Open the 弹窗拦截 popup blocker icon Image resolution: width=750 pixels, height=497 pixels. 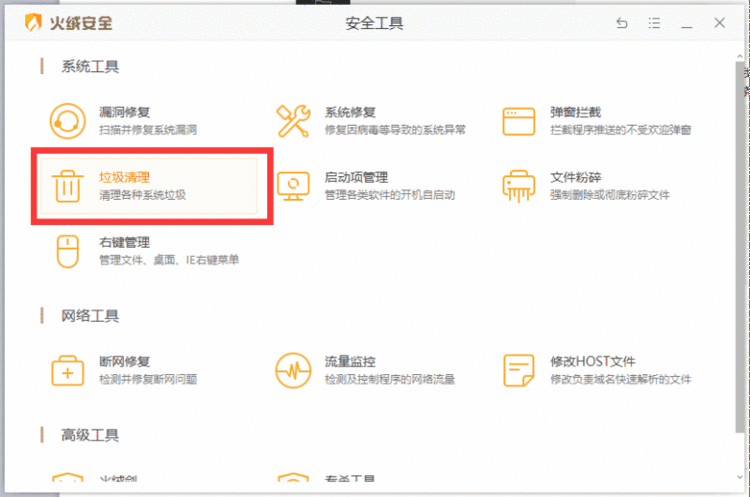[520, 120]
